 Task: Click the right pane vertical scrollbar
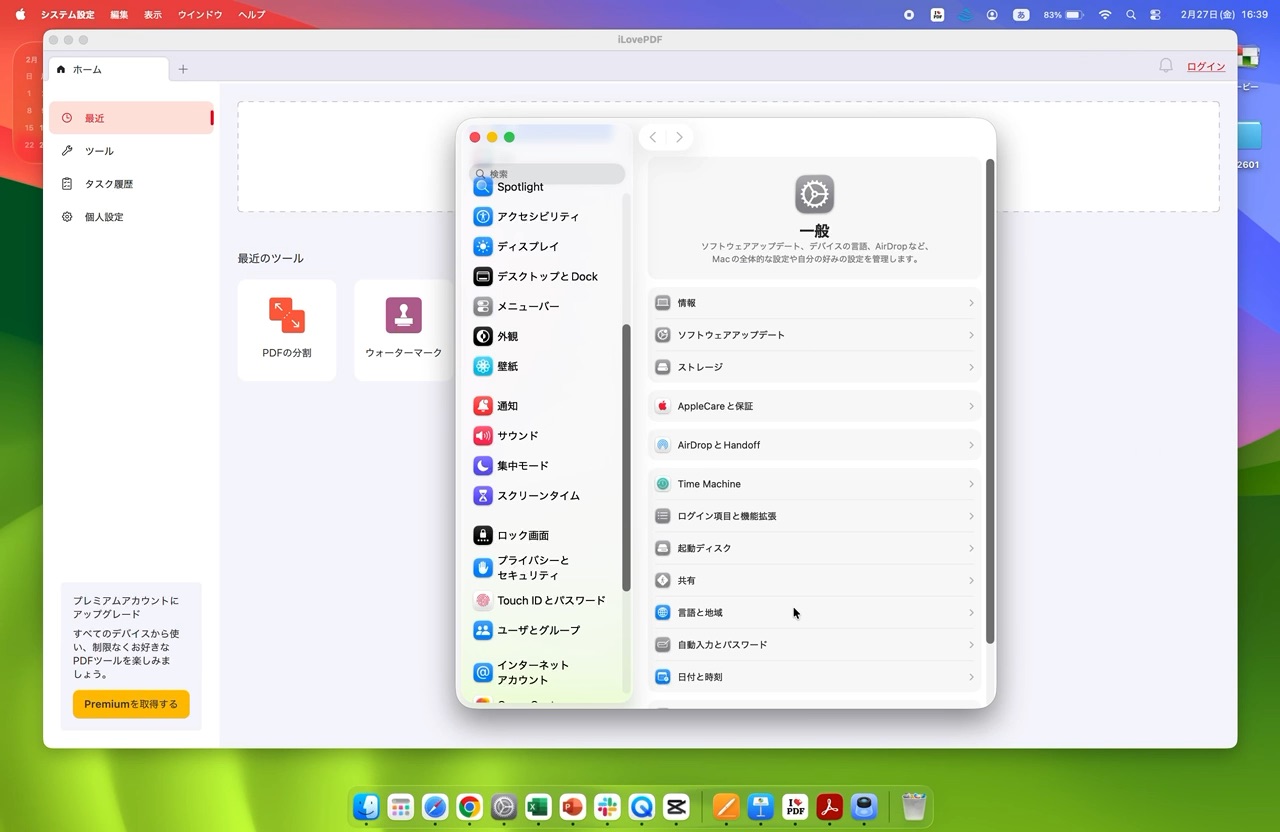[991, 400]
